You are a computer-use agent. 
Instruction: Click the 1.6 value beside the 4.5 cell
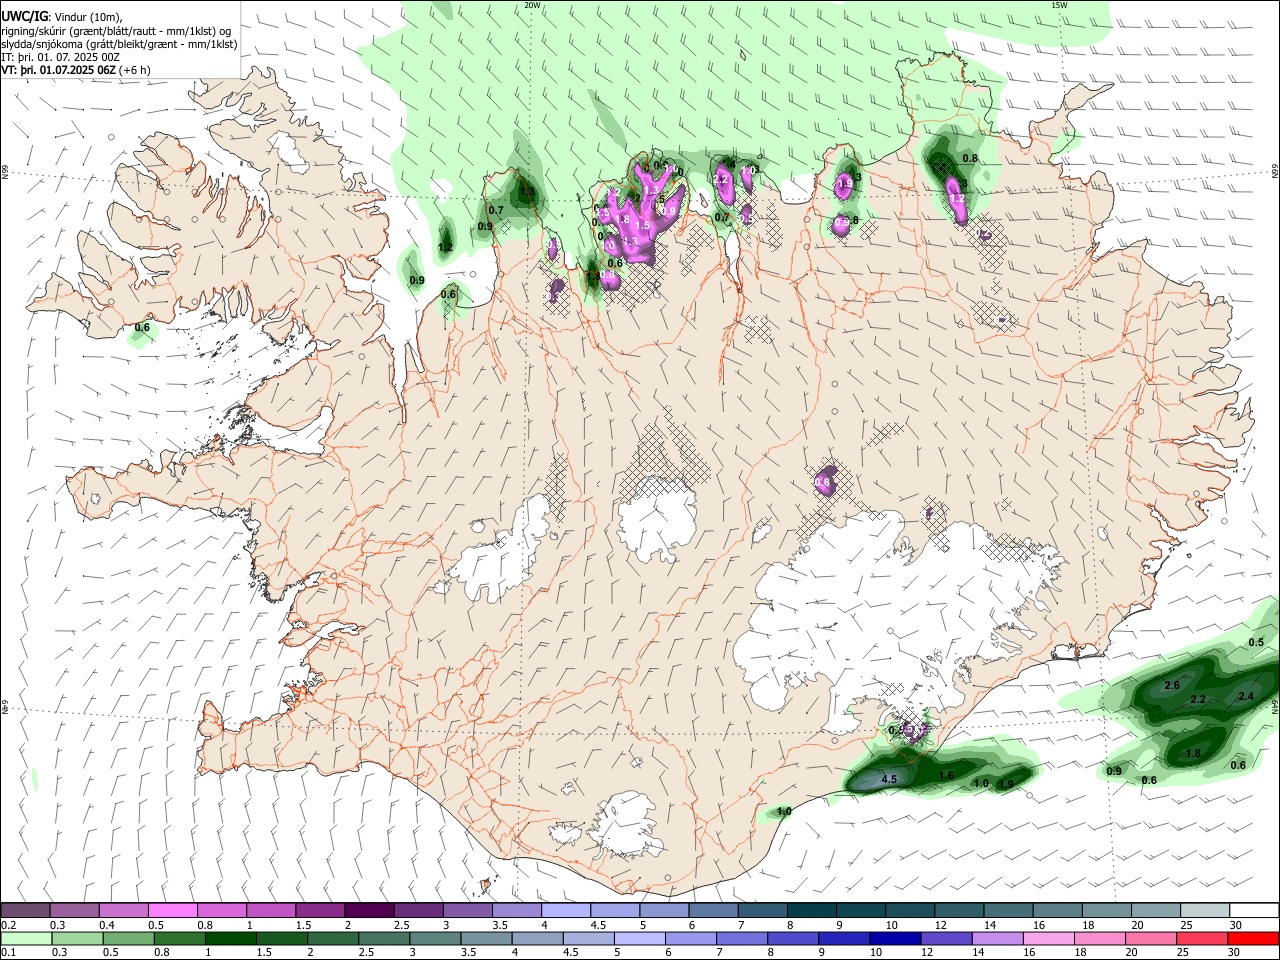point(946,775)
